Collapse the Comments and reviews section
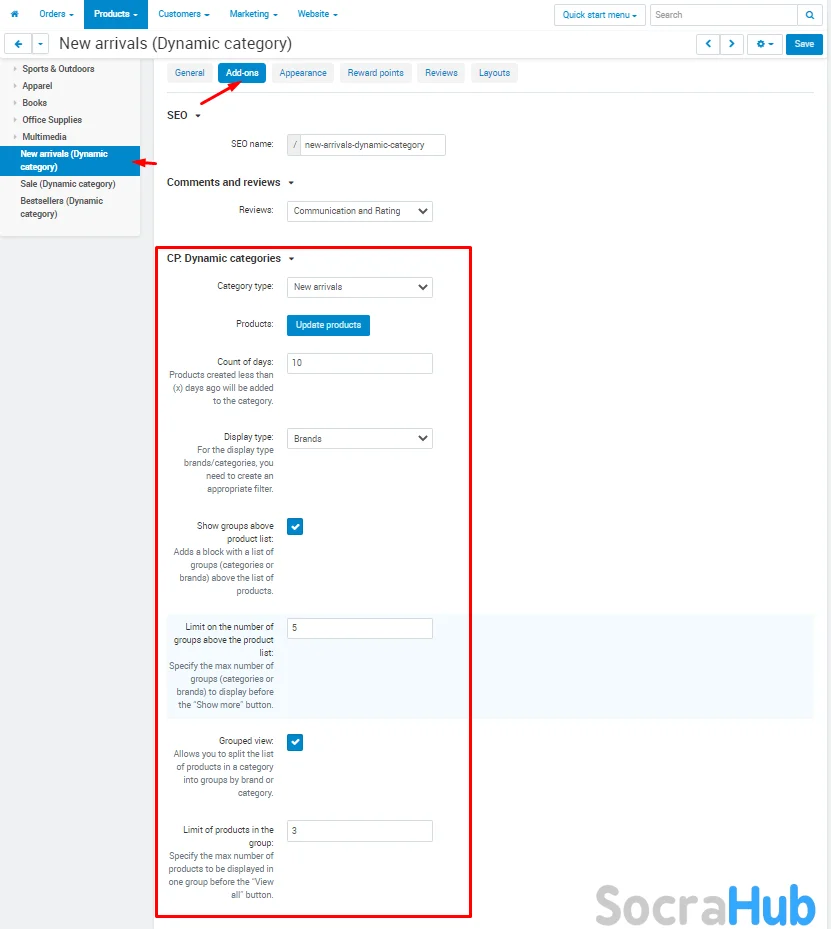The width and height of the screenshot is (831, 929). [230, 182]
